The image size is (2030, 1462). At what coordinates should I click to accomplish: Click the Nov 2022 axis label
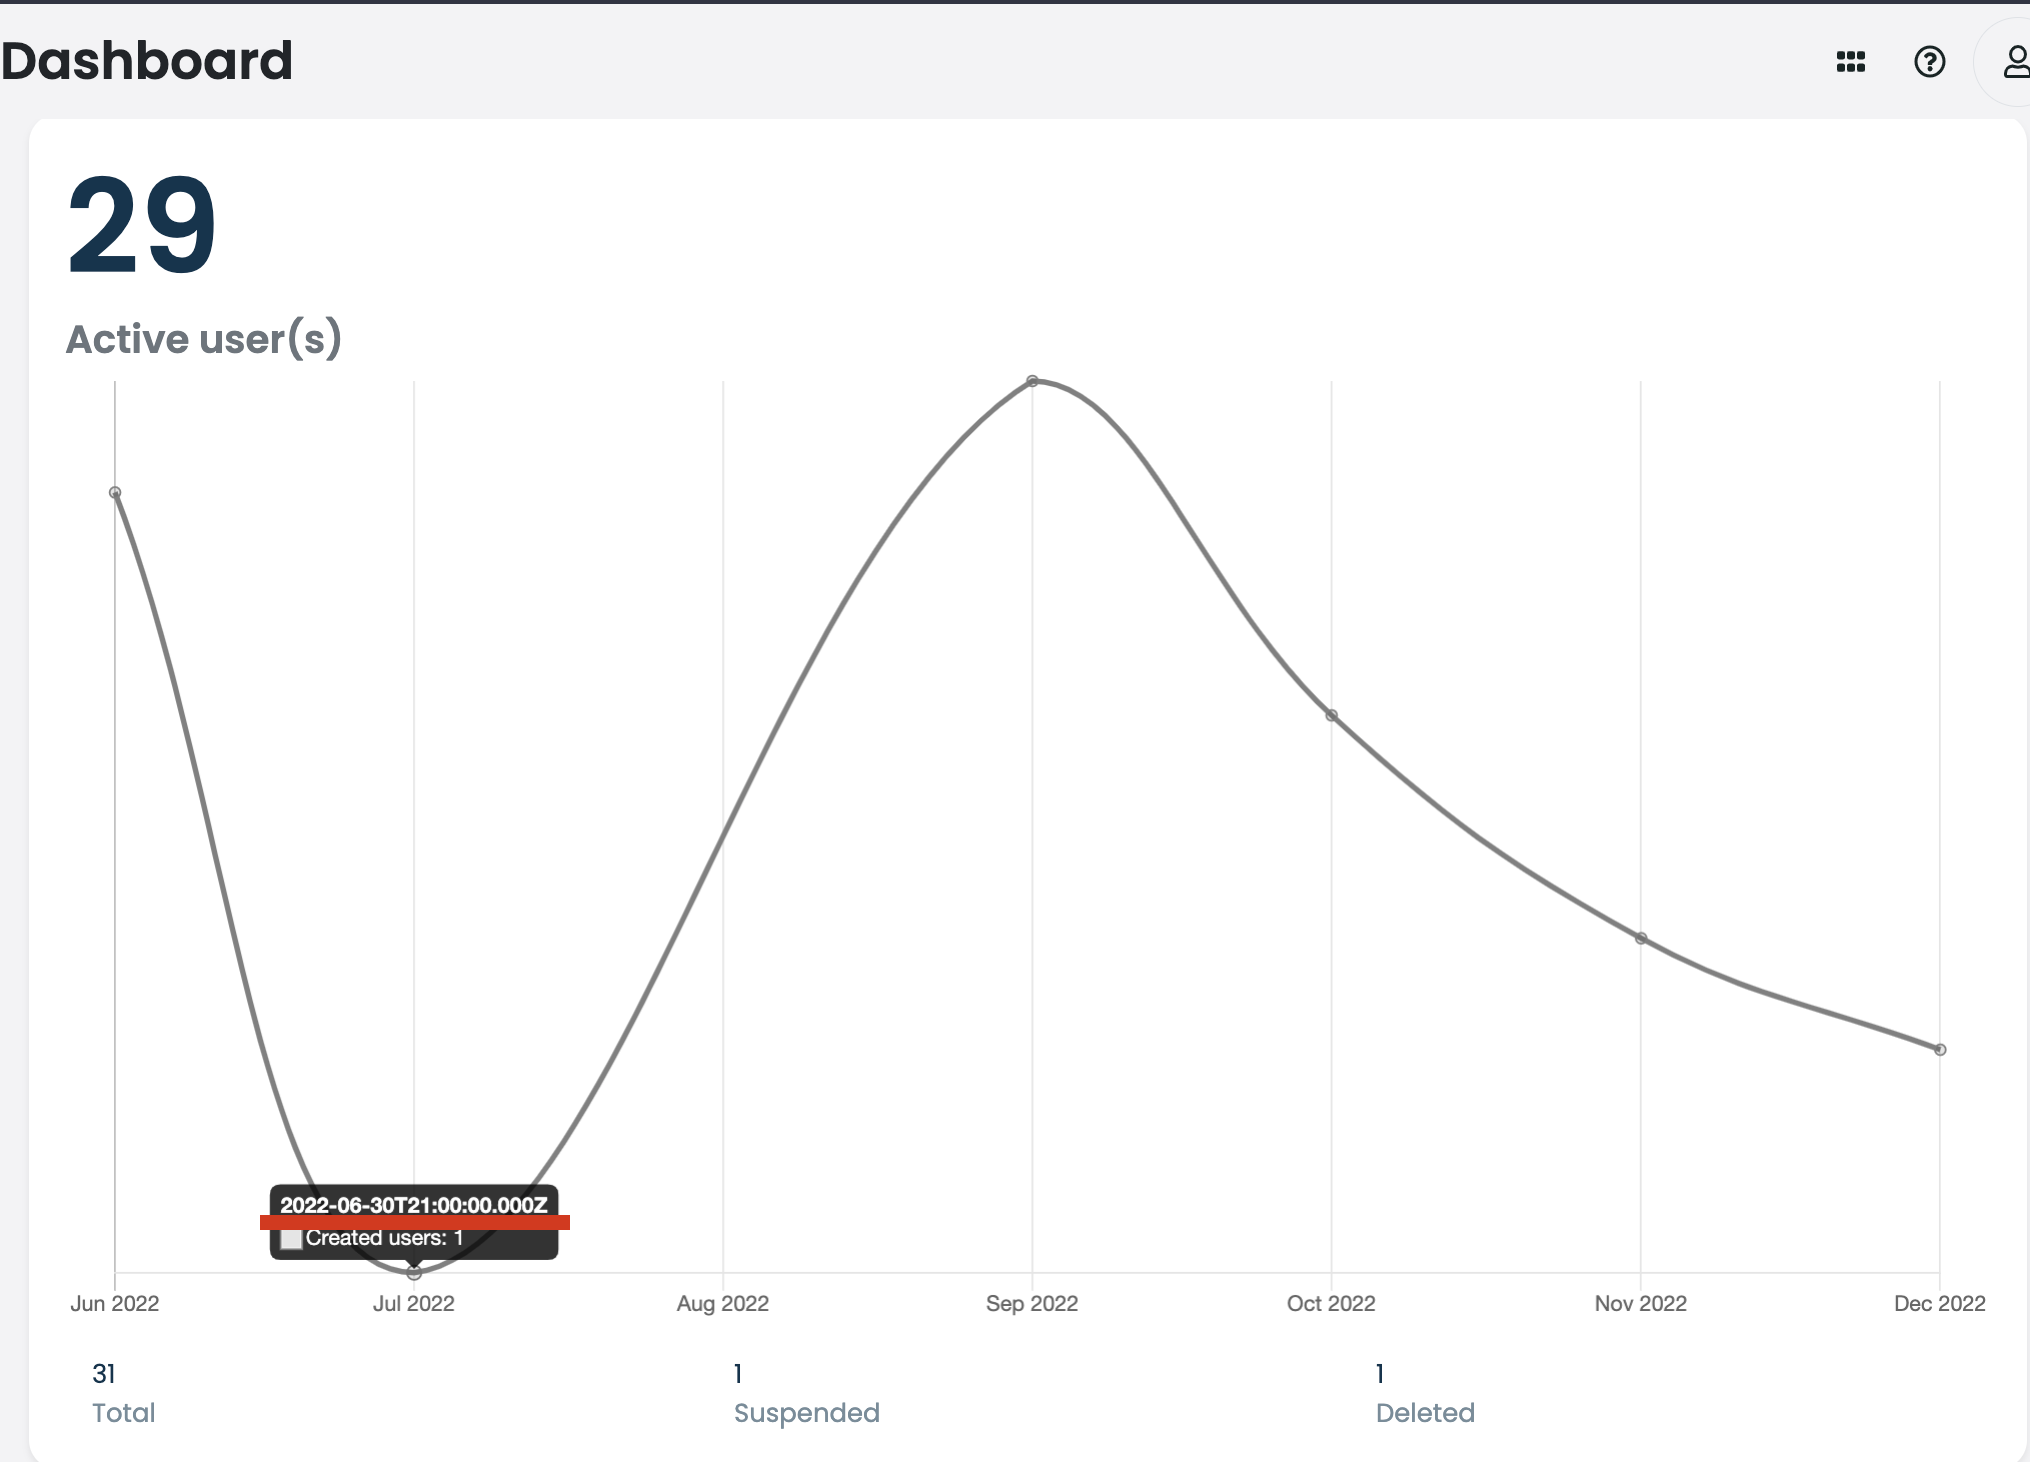pos(1640,1303)
